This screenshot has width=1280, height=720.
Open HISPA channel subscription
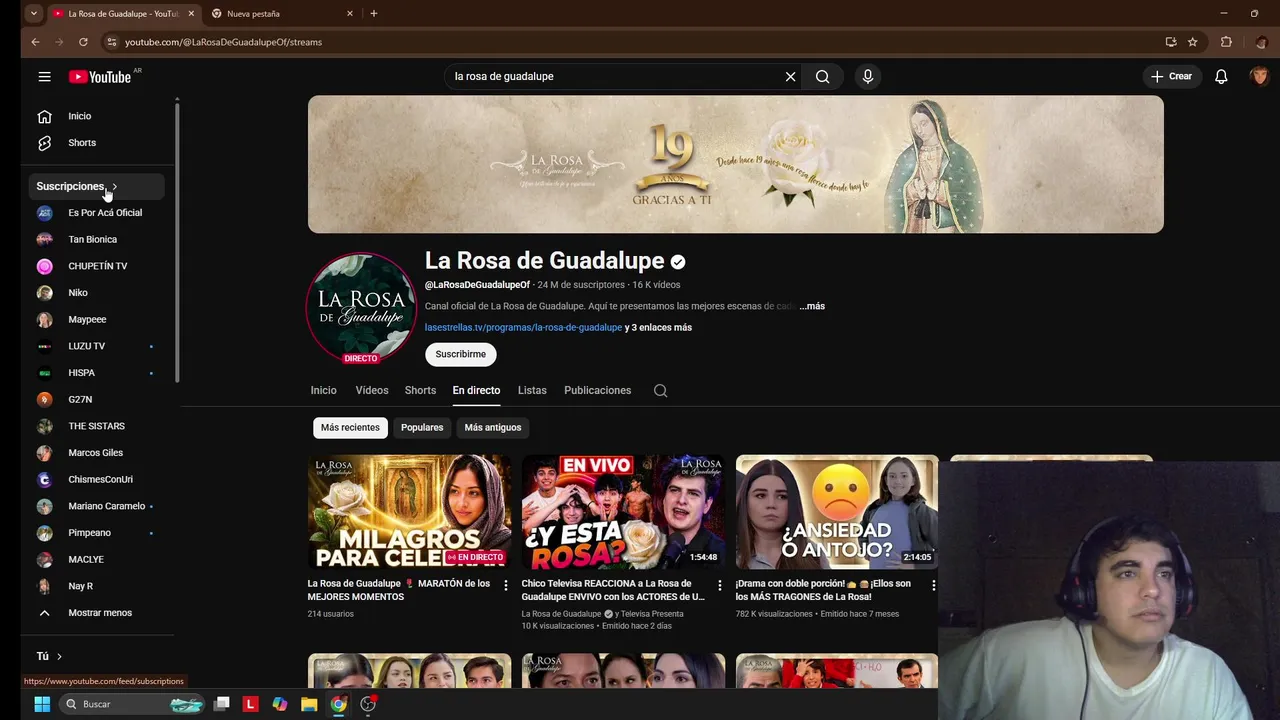click(x=96, y=373)
